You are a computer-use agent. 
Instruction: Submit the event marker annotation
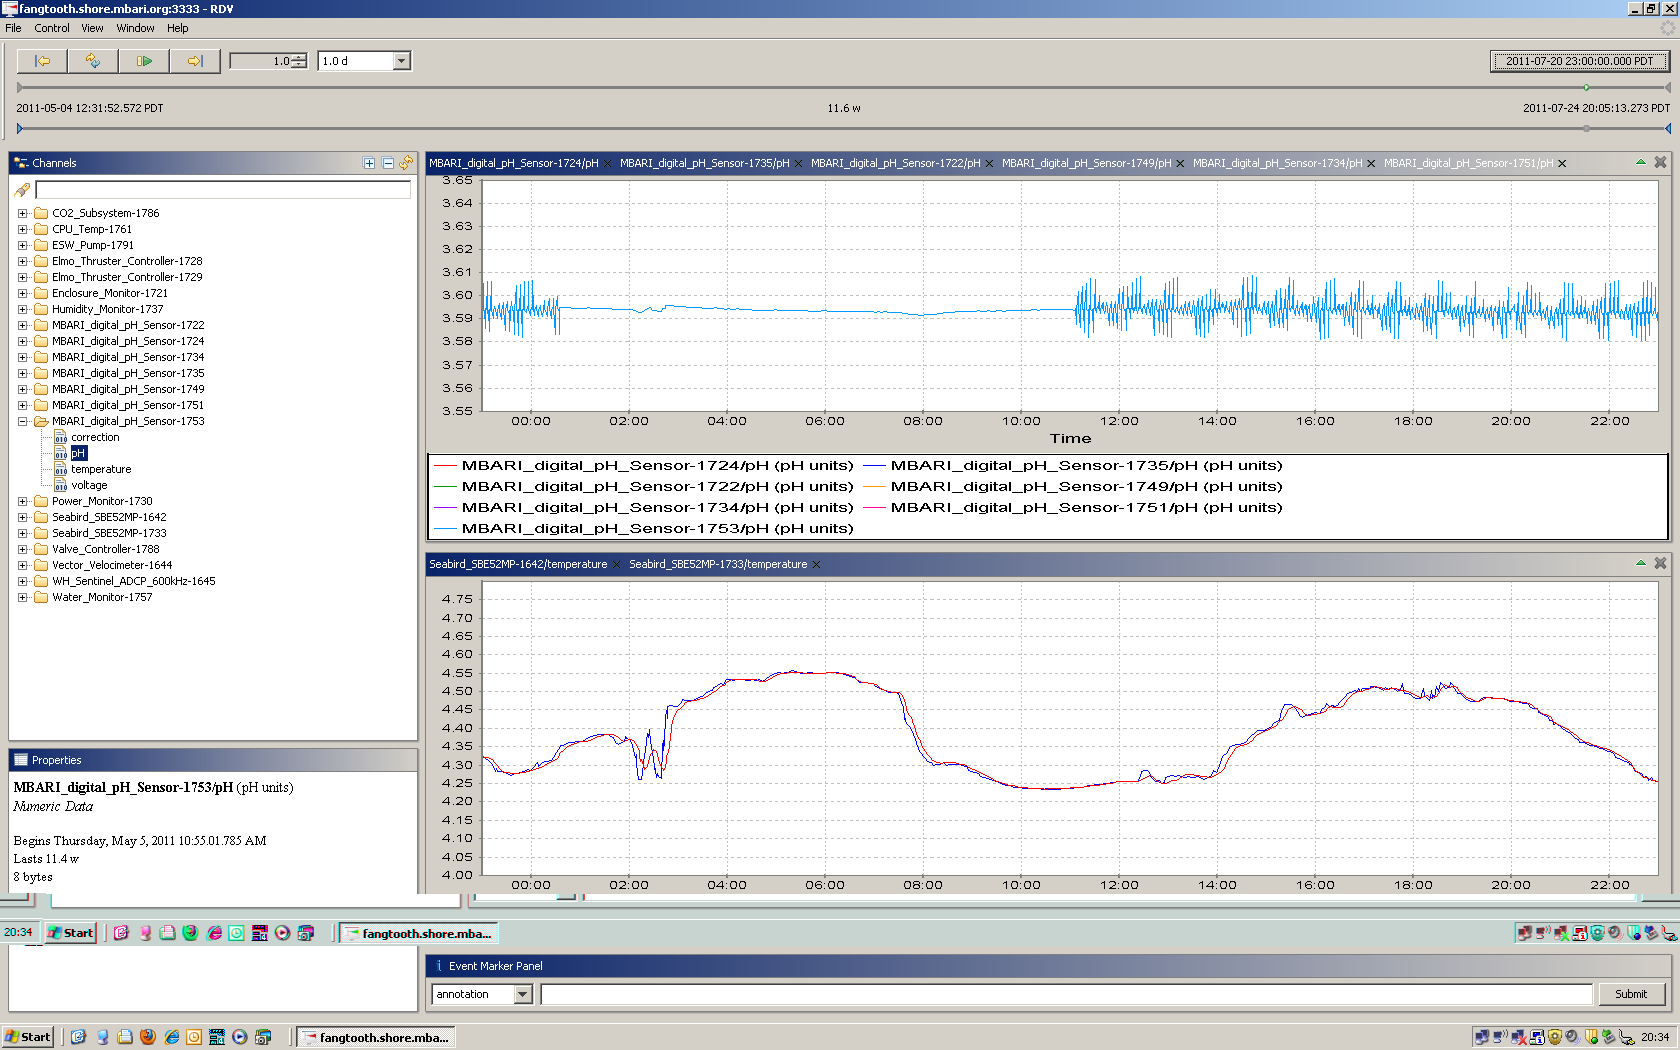point(1630,994)
